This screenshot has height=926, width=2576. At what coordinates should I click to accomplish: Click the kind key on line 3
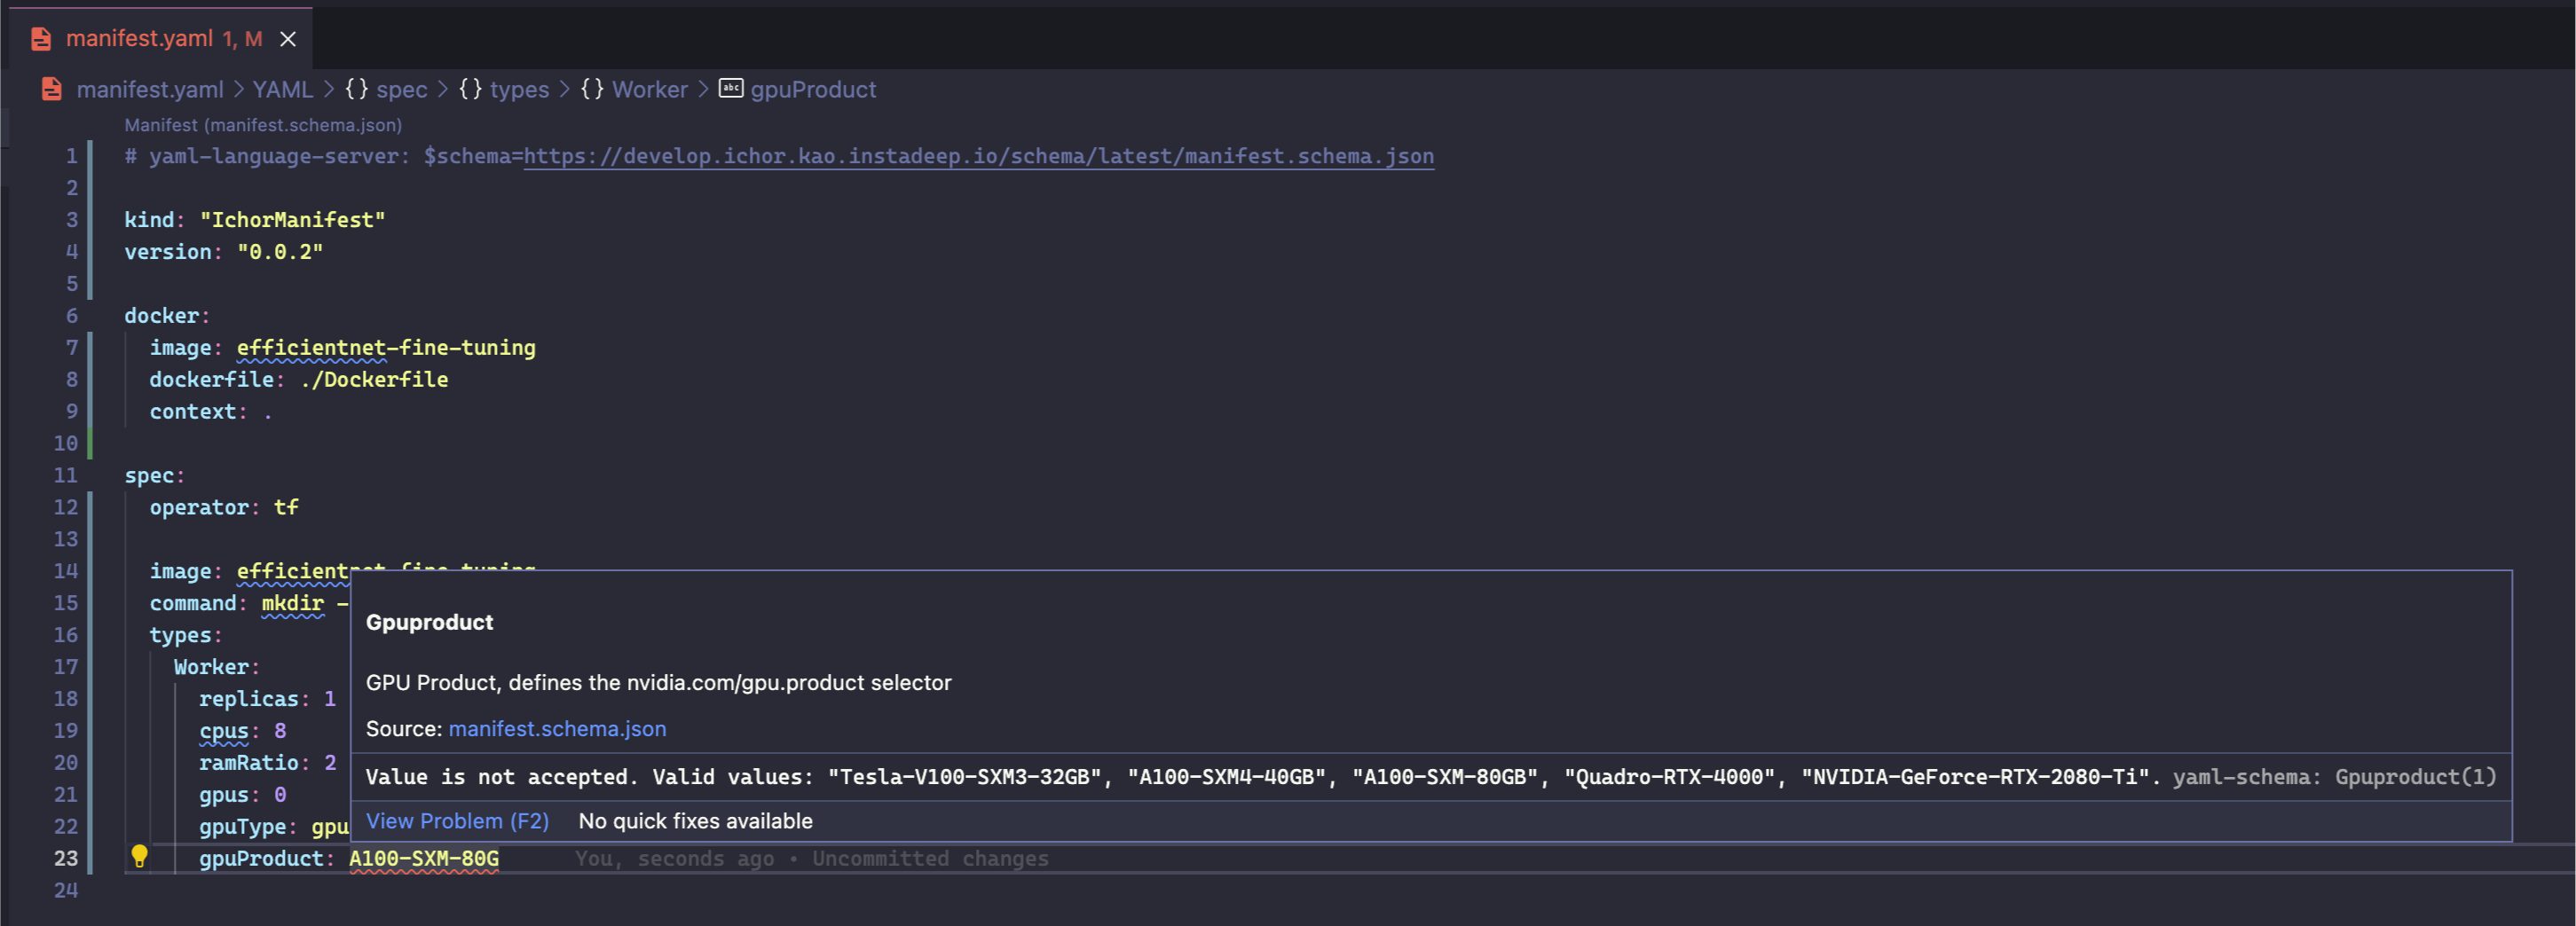tap(149, 220)
